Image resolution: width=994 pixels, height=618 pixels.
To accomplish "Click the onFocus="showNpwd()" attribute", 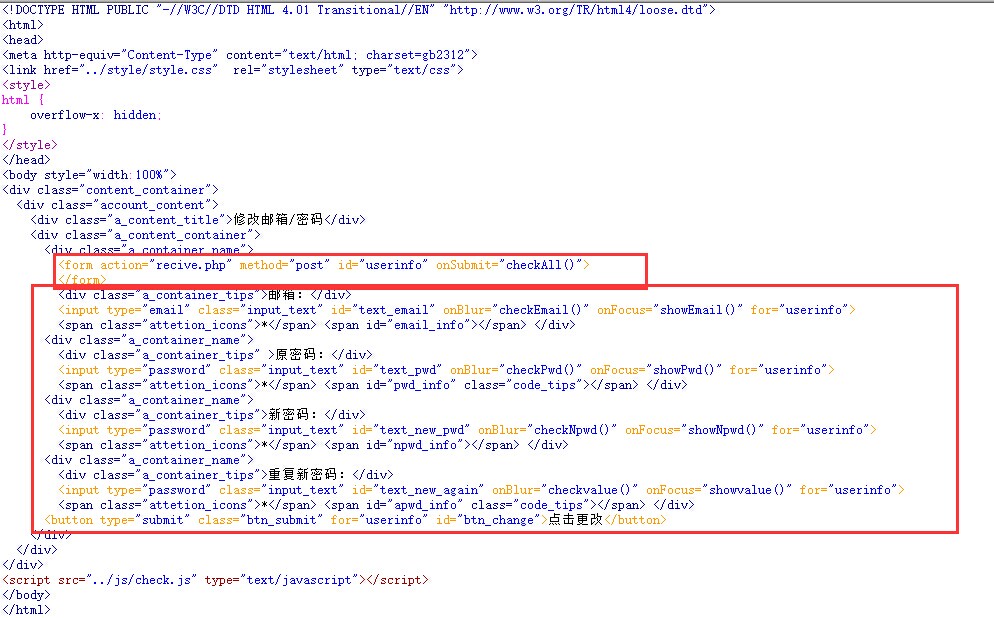I will coord(694,430).
